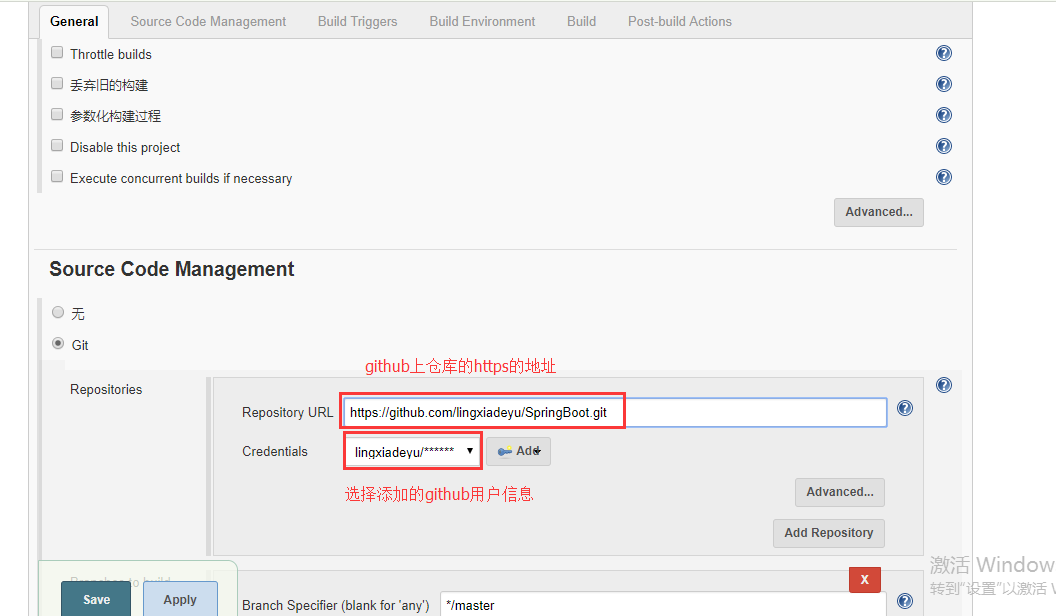Open the Build Triggers tab
Screen dimensions: 1056x616
(x=358, y=22)
